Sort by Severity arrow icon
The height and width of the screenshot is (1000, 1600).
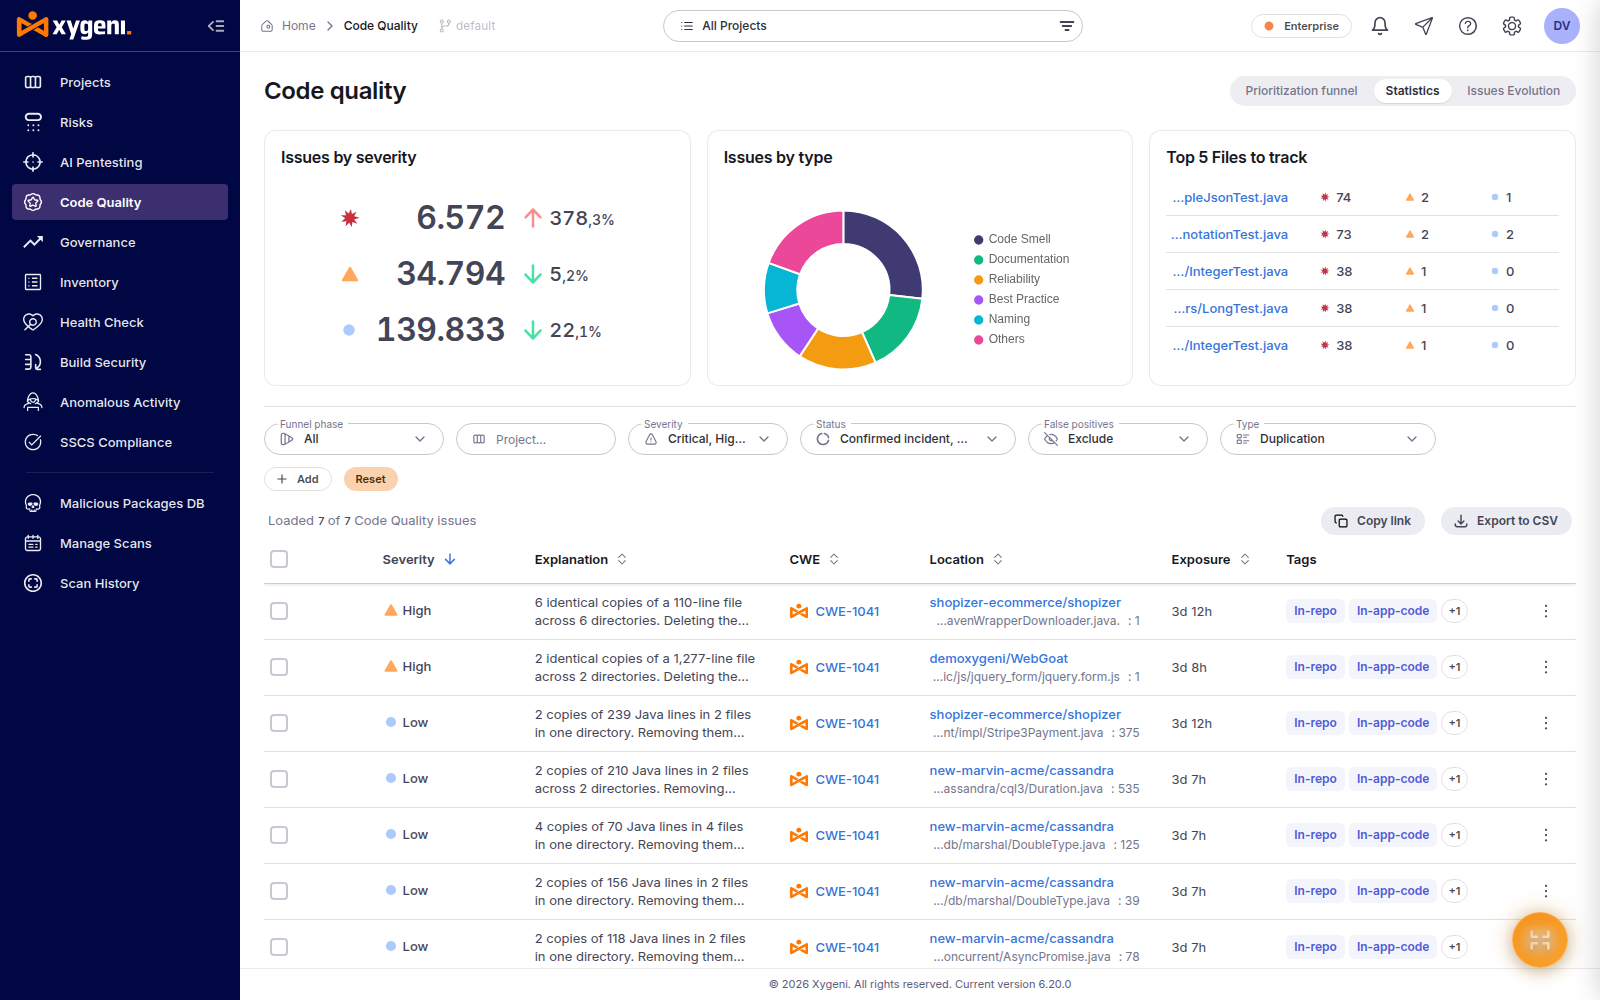click(450, 559)
